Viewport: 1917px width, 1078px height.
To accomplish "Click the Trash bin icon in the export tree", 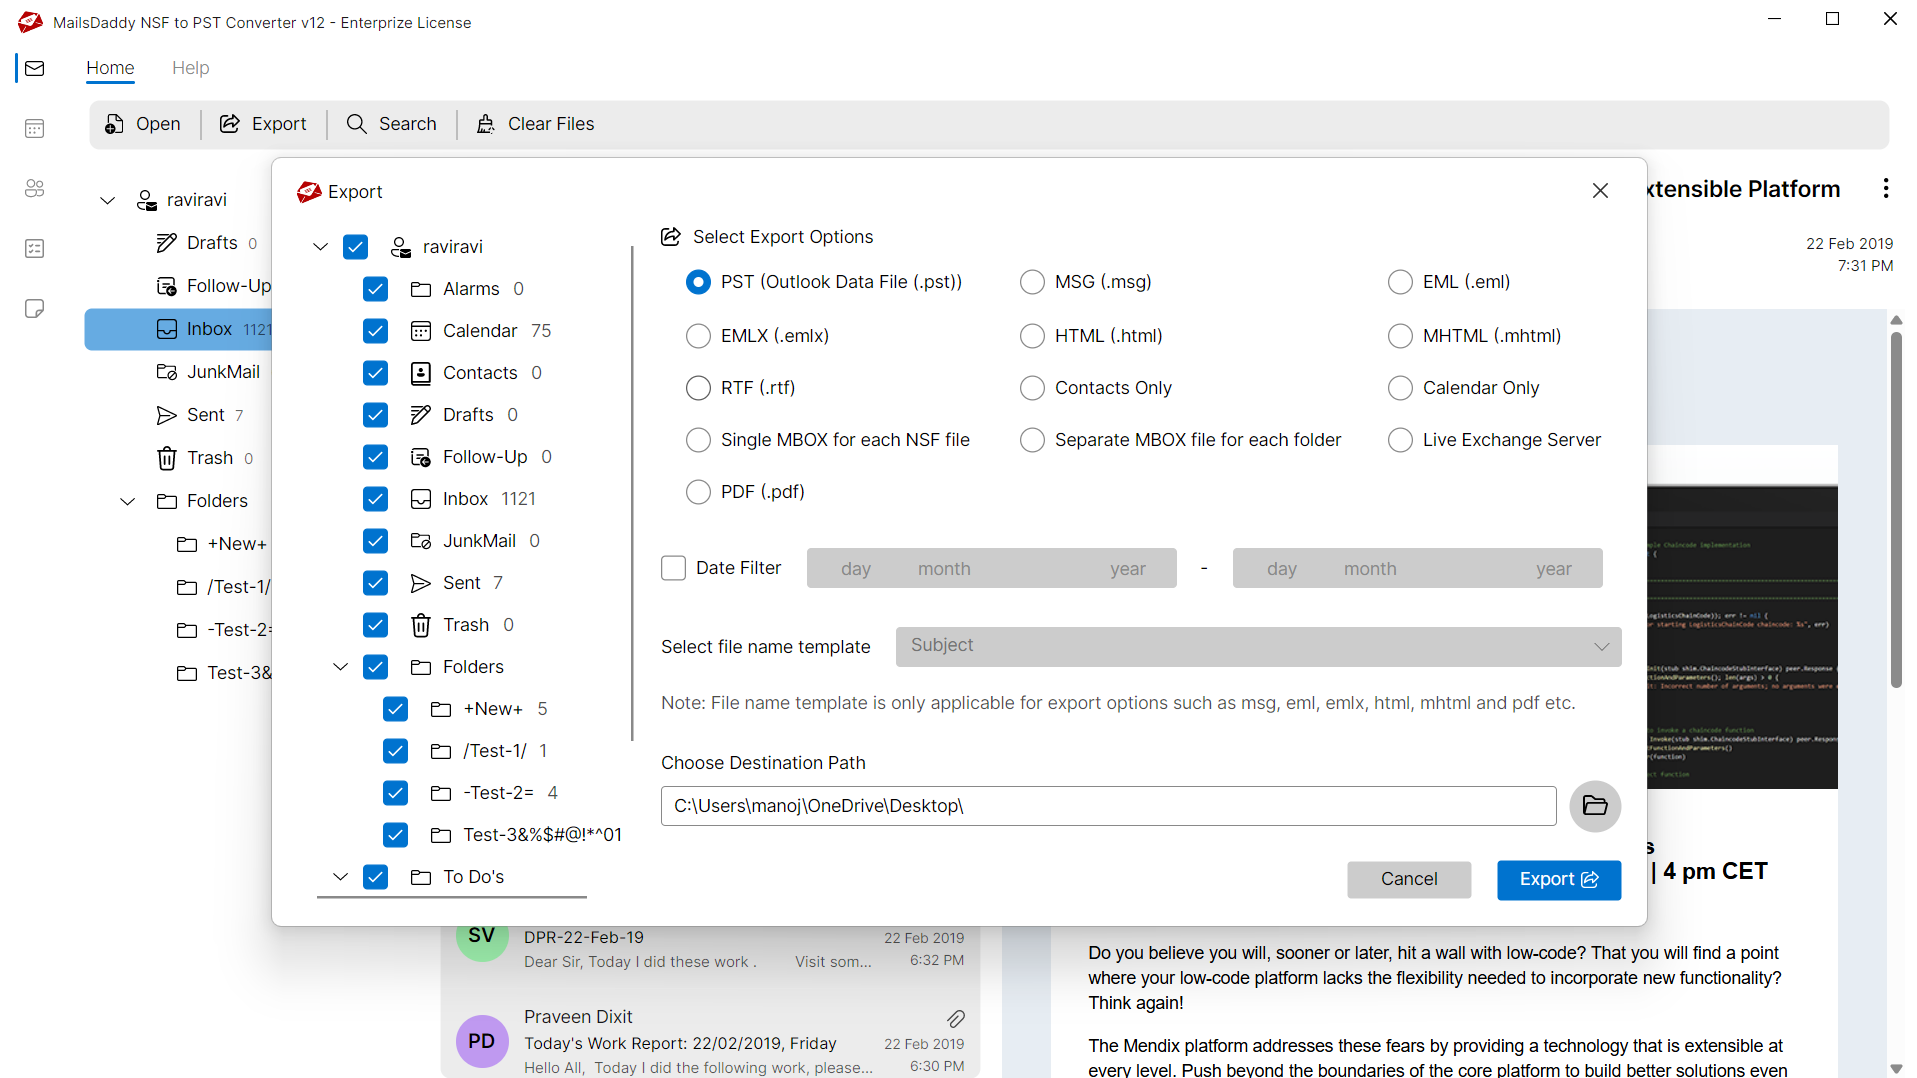I will (421, 625).
